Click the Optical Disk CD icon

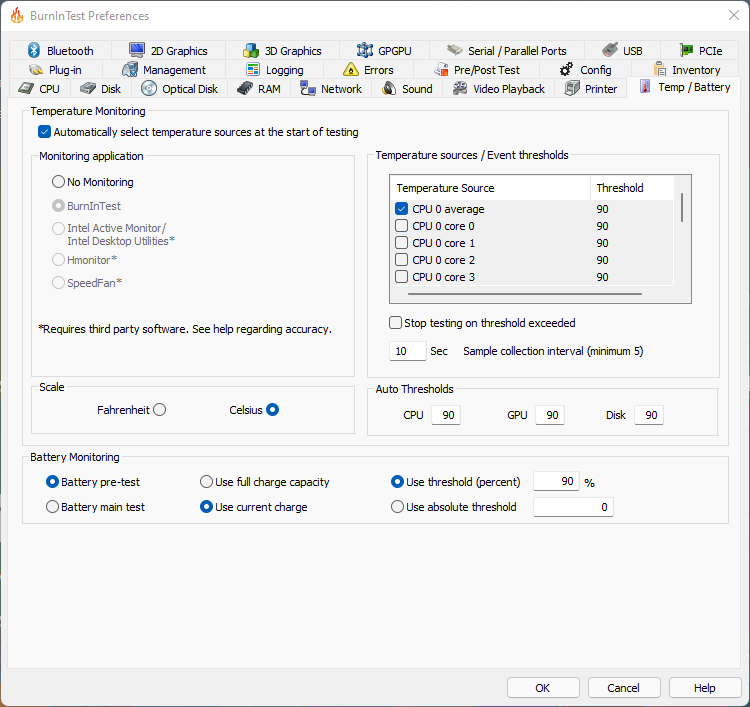(149, 88)
